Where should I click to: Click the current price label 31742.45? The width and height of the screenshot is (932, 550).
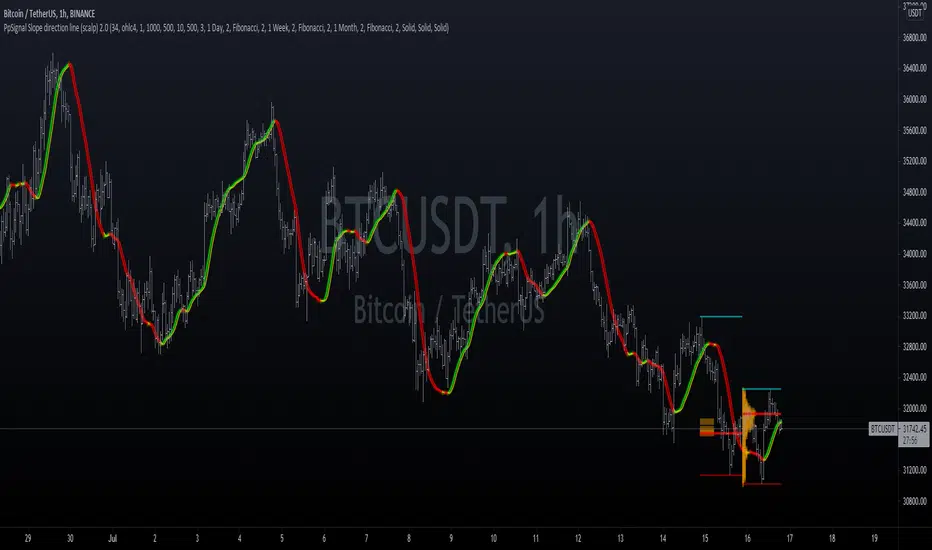coord(914,429)
